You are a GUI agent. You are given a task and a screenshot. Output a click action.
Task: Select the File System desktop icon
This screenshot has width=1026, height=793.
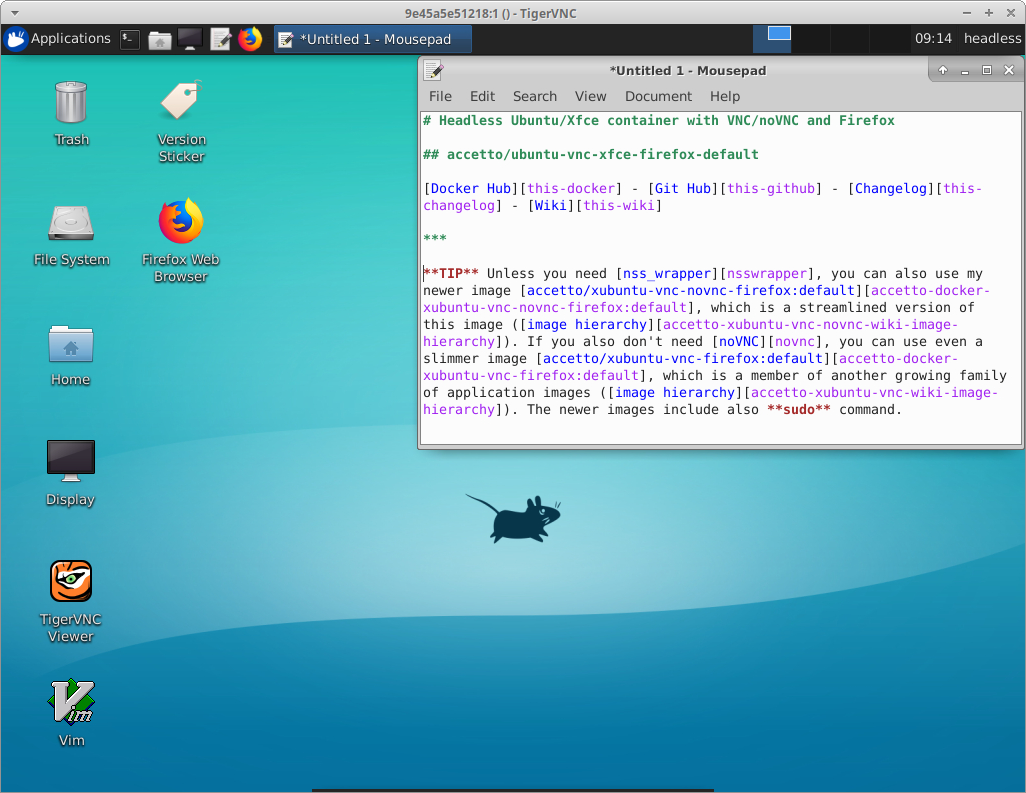pyautogui.click(x=71, y=236)
